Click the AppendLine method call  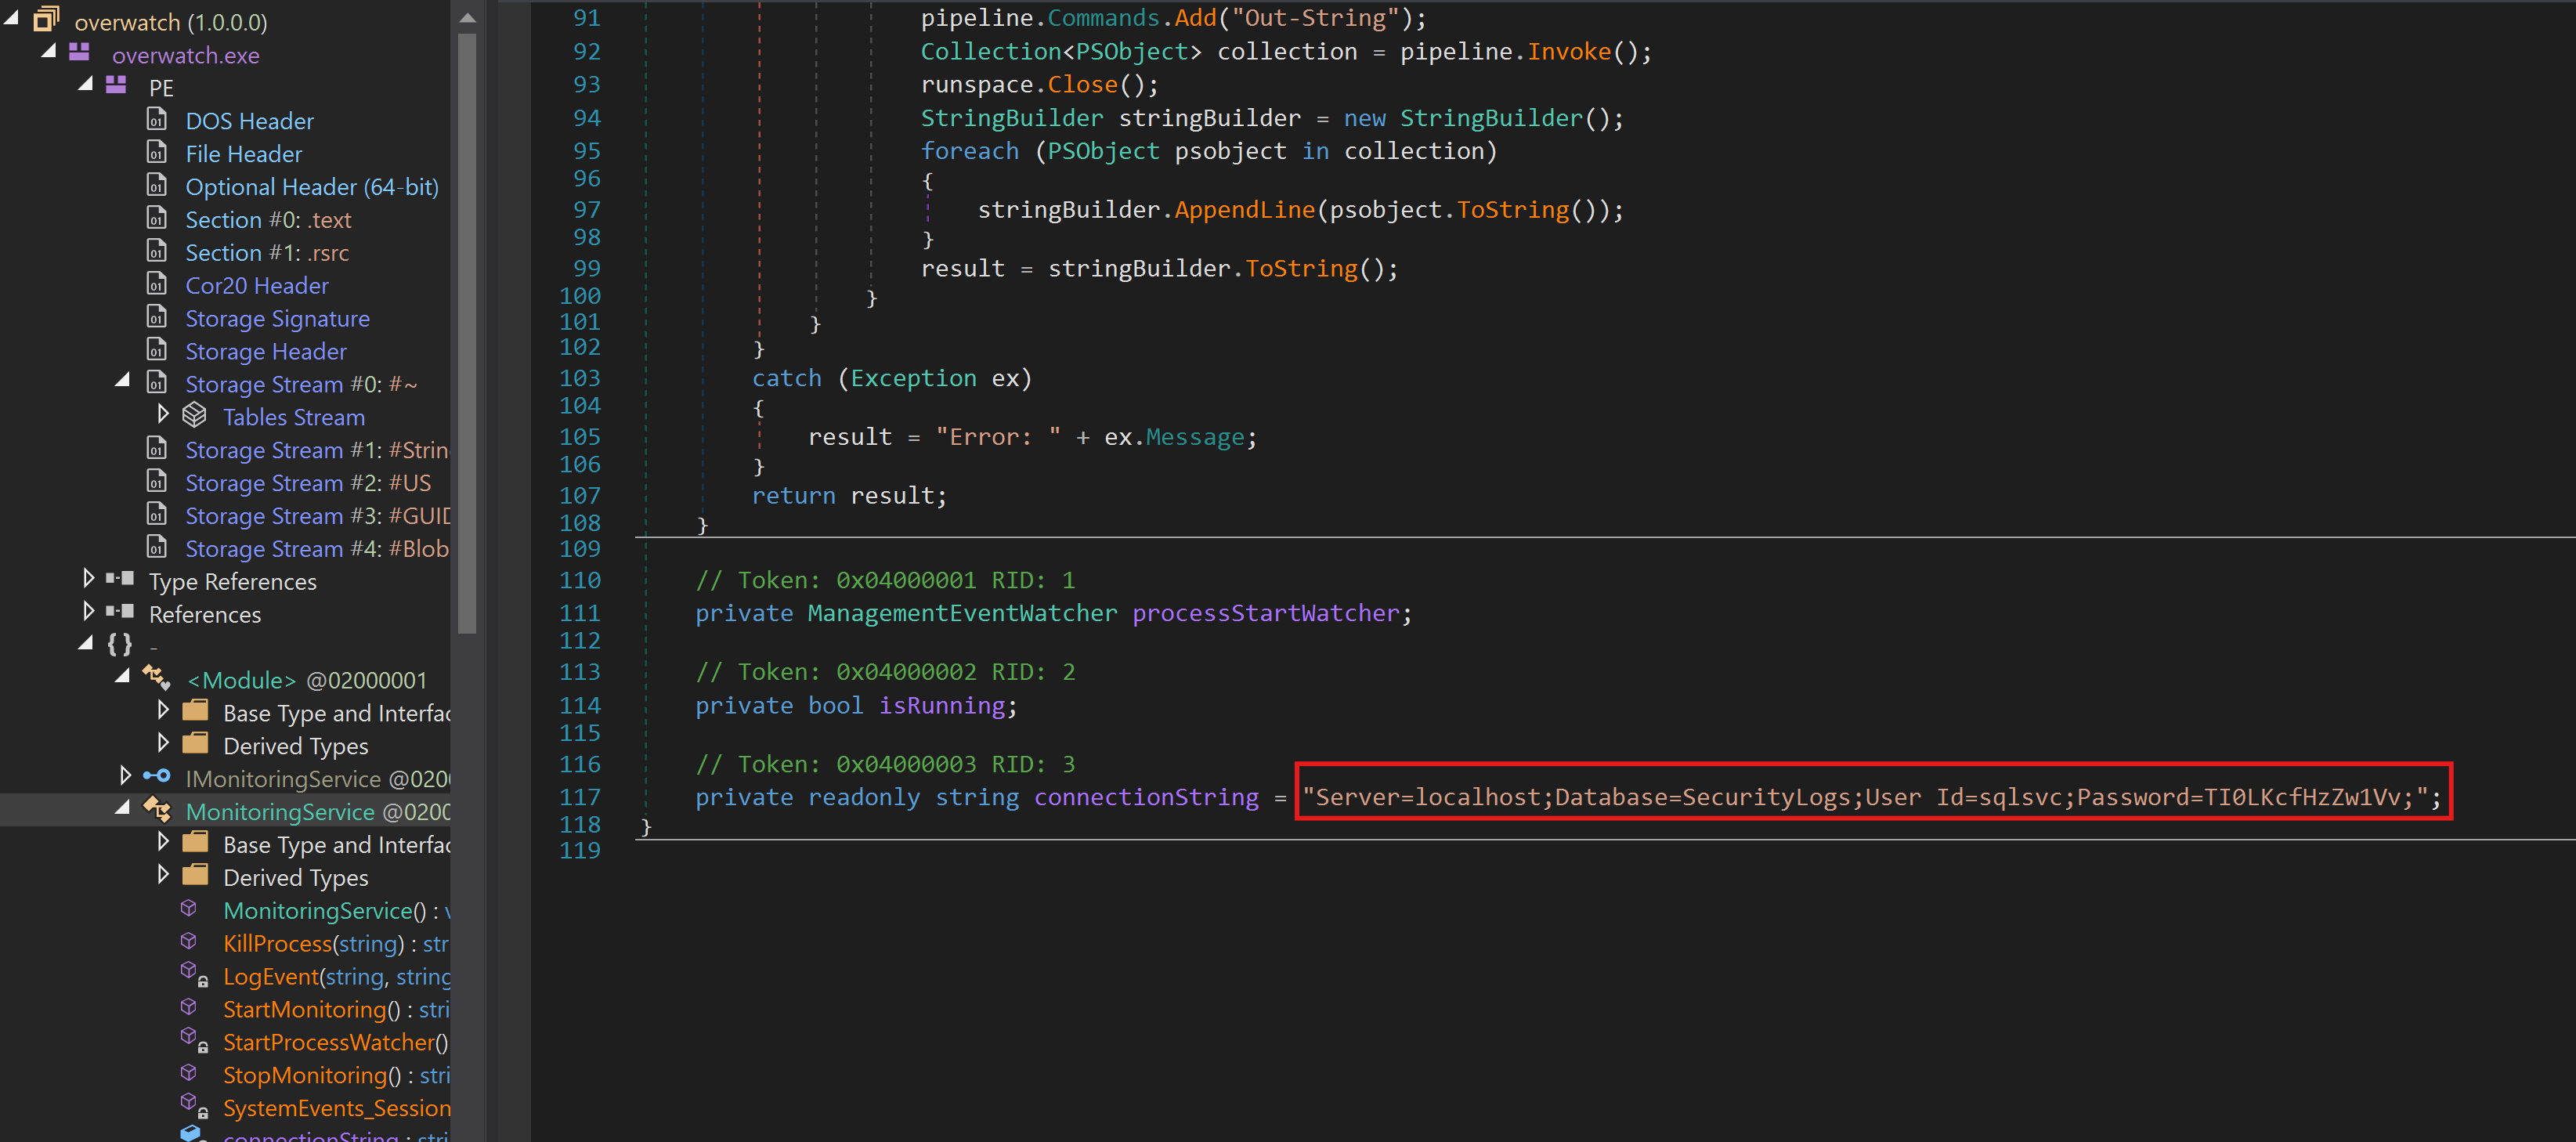1244,210
